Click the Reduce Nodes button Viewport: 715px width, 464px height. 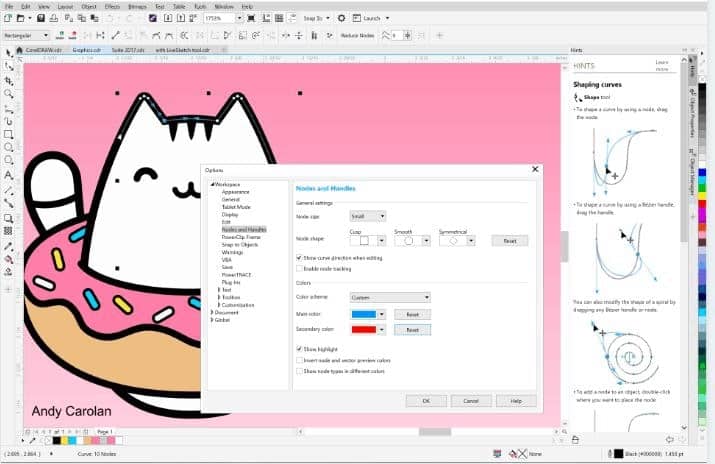(358, 35)
